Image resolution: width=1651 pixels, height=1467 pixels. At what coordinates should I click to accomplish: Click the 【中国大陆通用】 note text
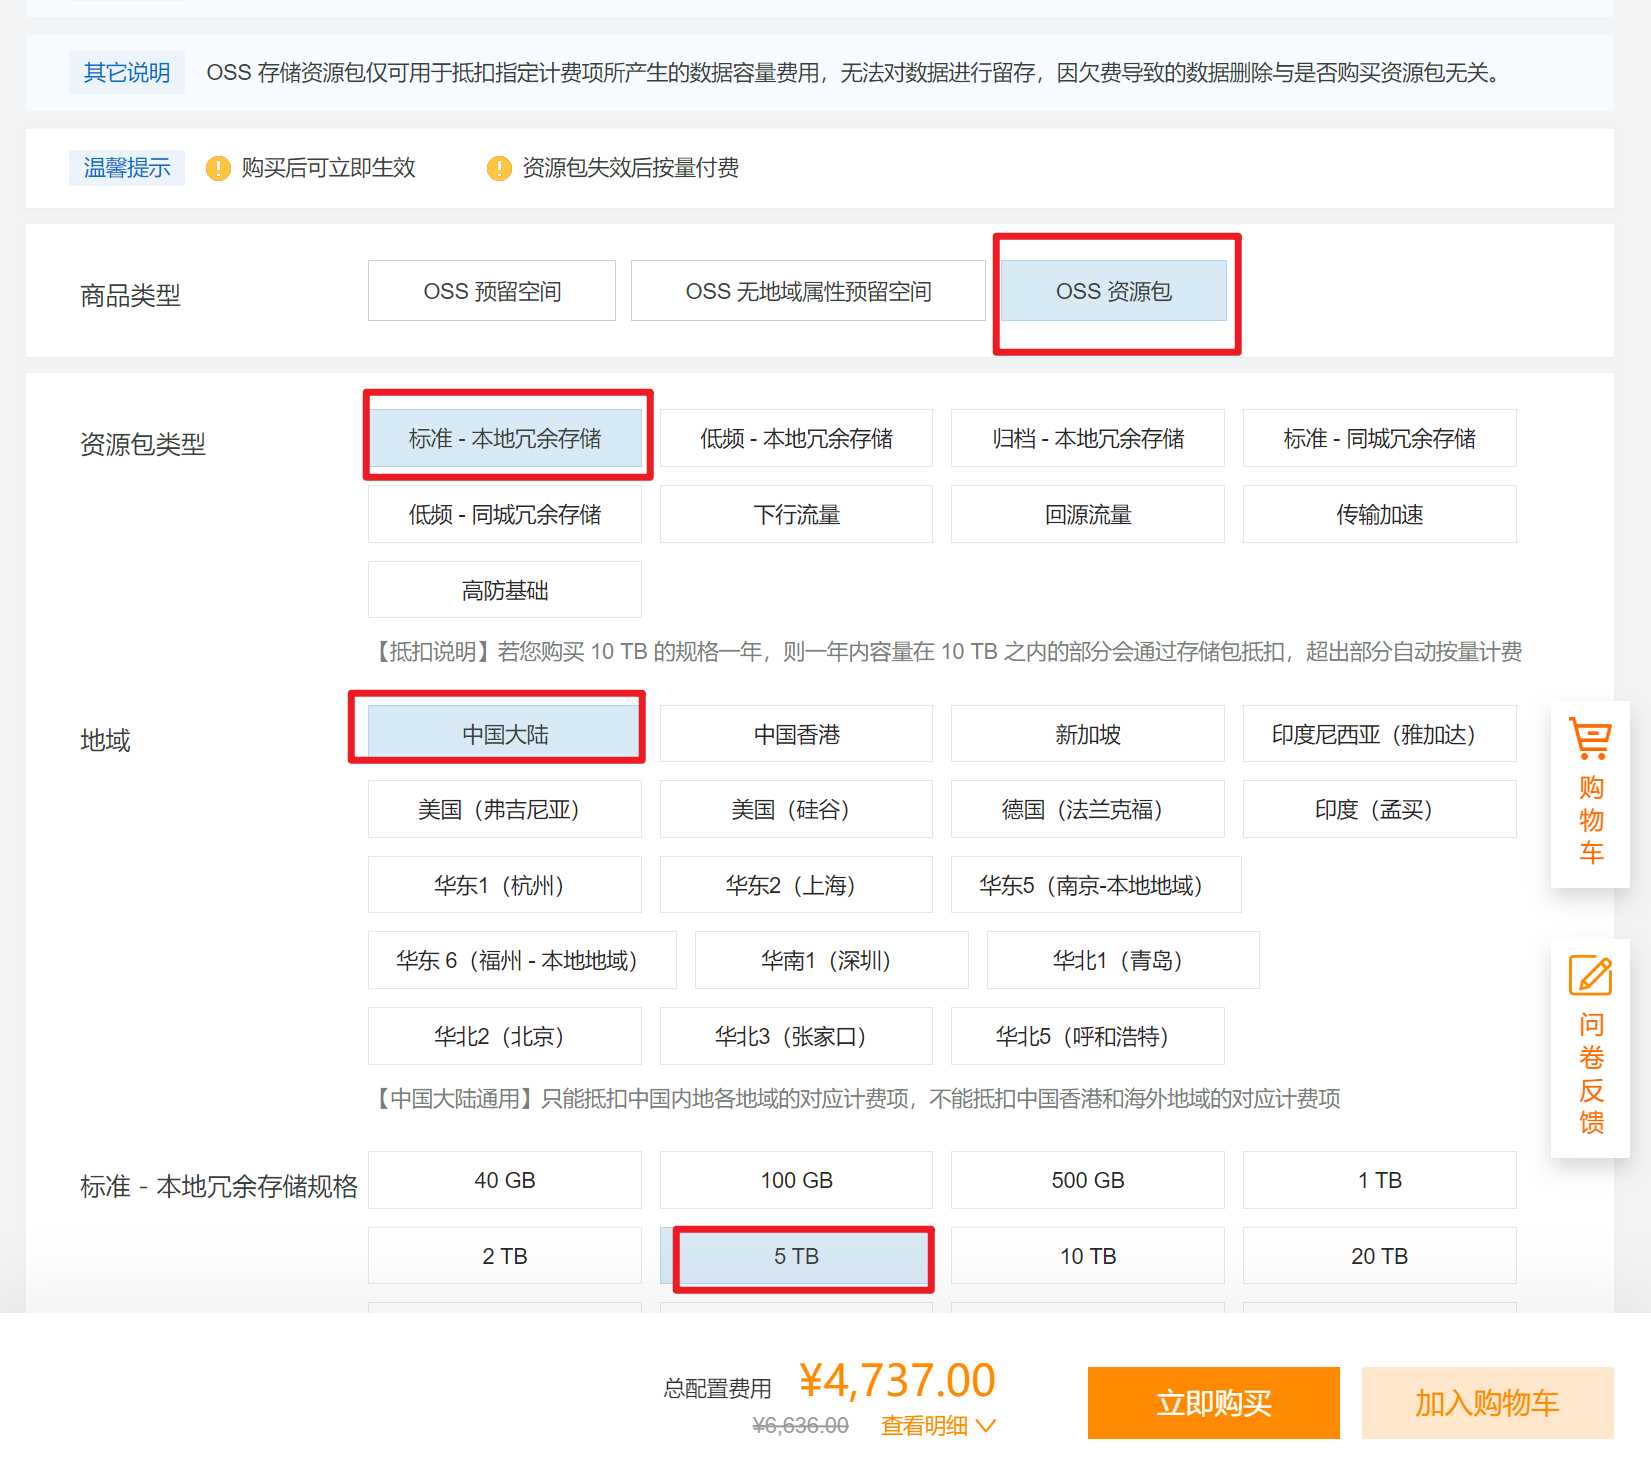pos(855,1099)
